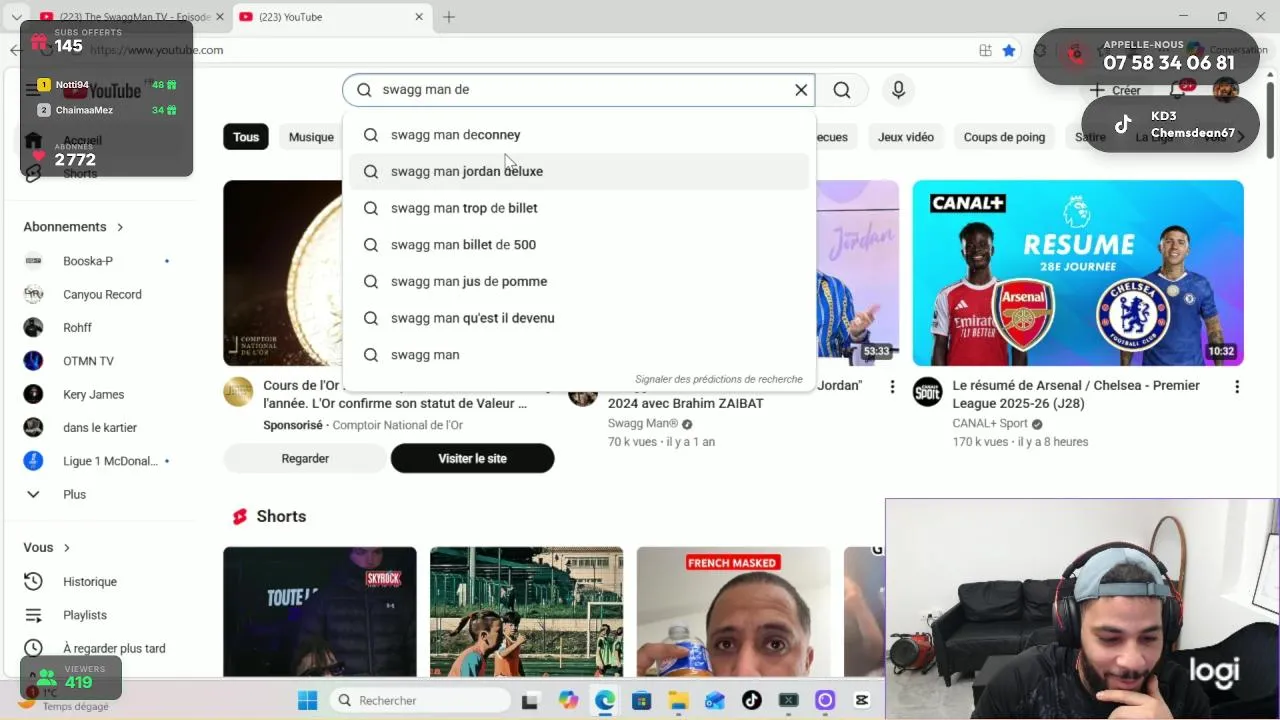This screenshot has width=1280, height=720.
Task: Open the Arsenal Chelsea résumé thumbnail
Action: tap(1078, 273)
